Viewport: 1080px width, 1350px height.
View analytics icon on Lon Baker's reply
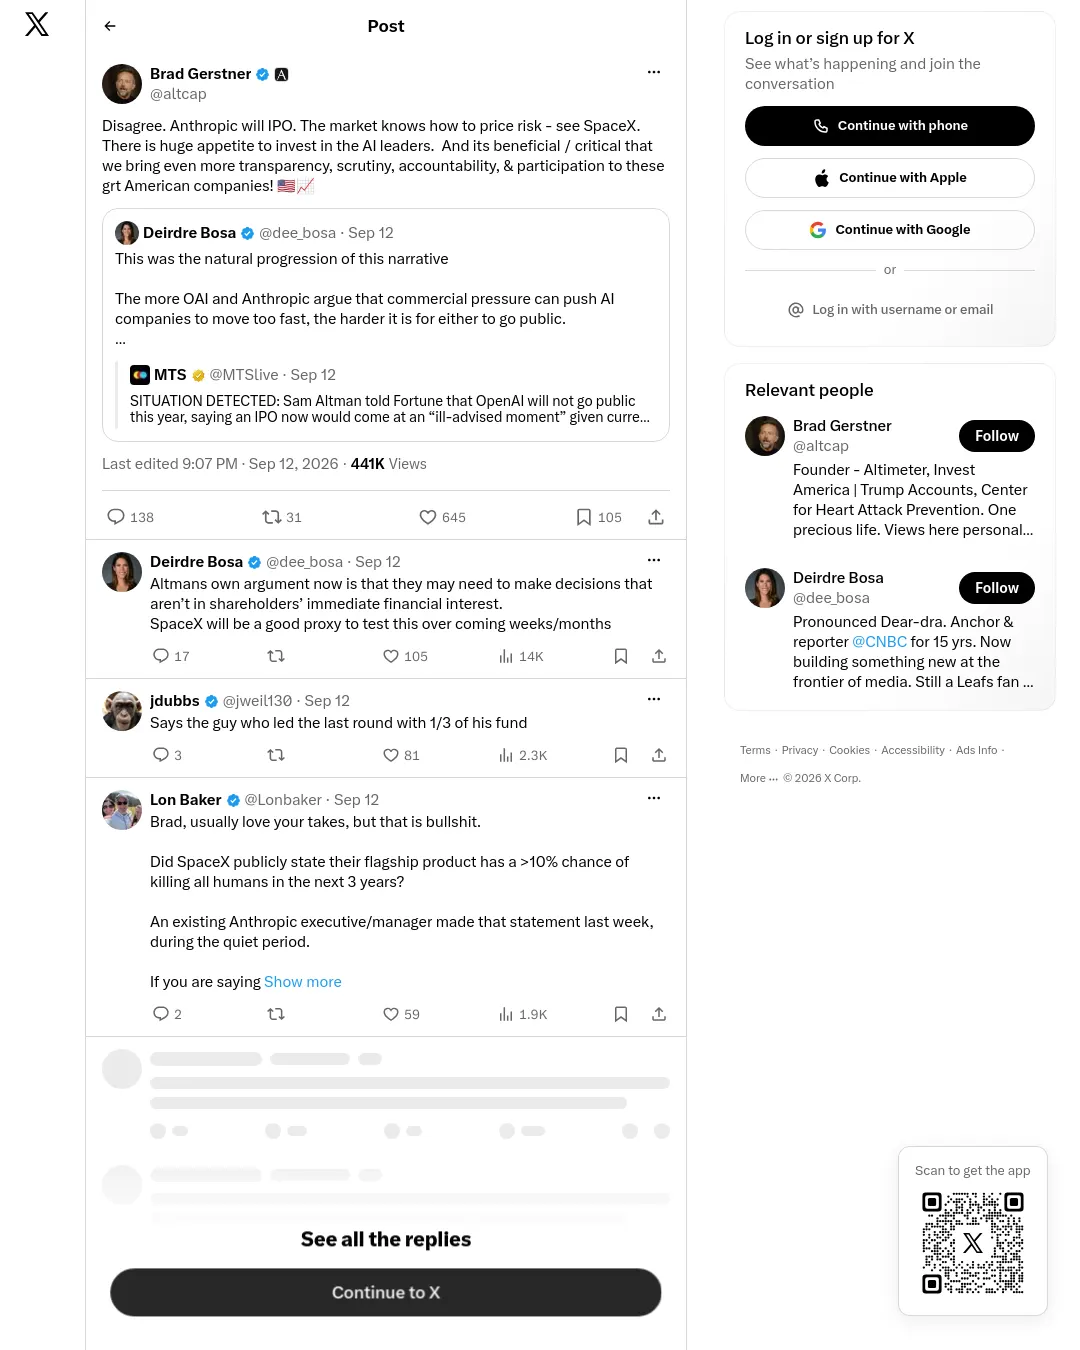(506, 1014)
